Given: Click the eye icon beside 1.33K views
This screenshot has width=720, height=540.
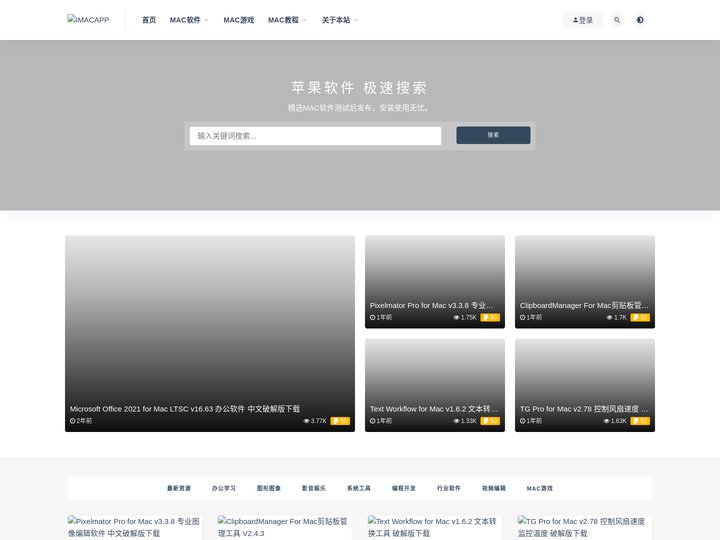Looking at the screenshot, I should pos(456,421).
